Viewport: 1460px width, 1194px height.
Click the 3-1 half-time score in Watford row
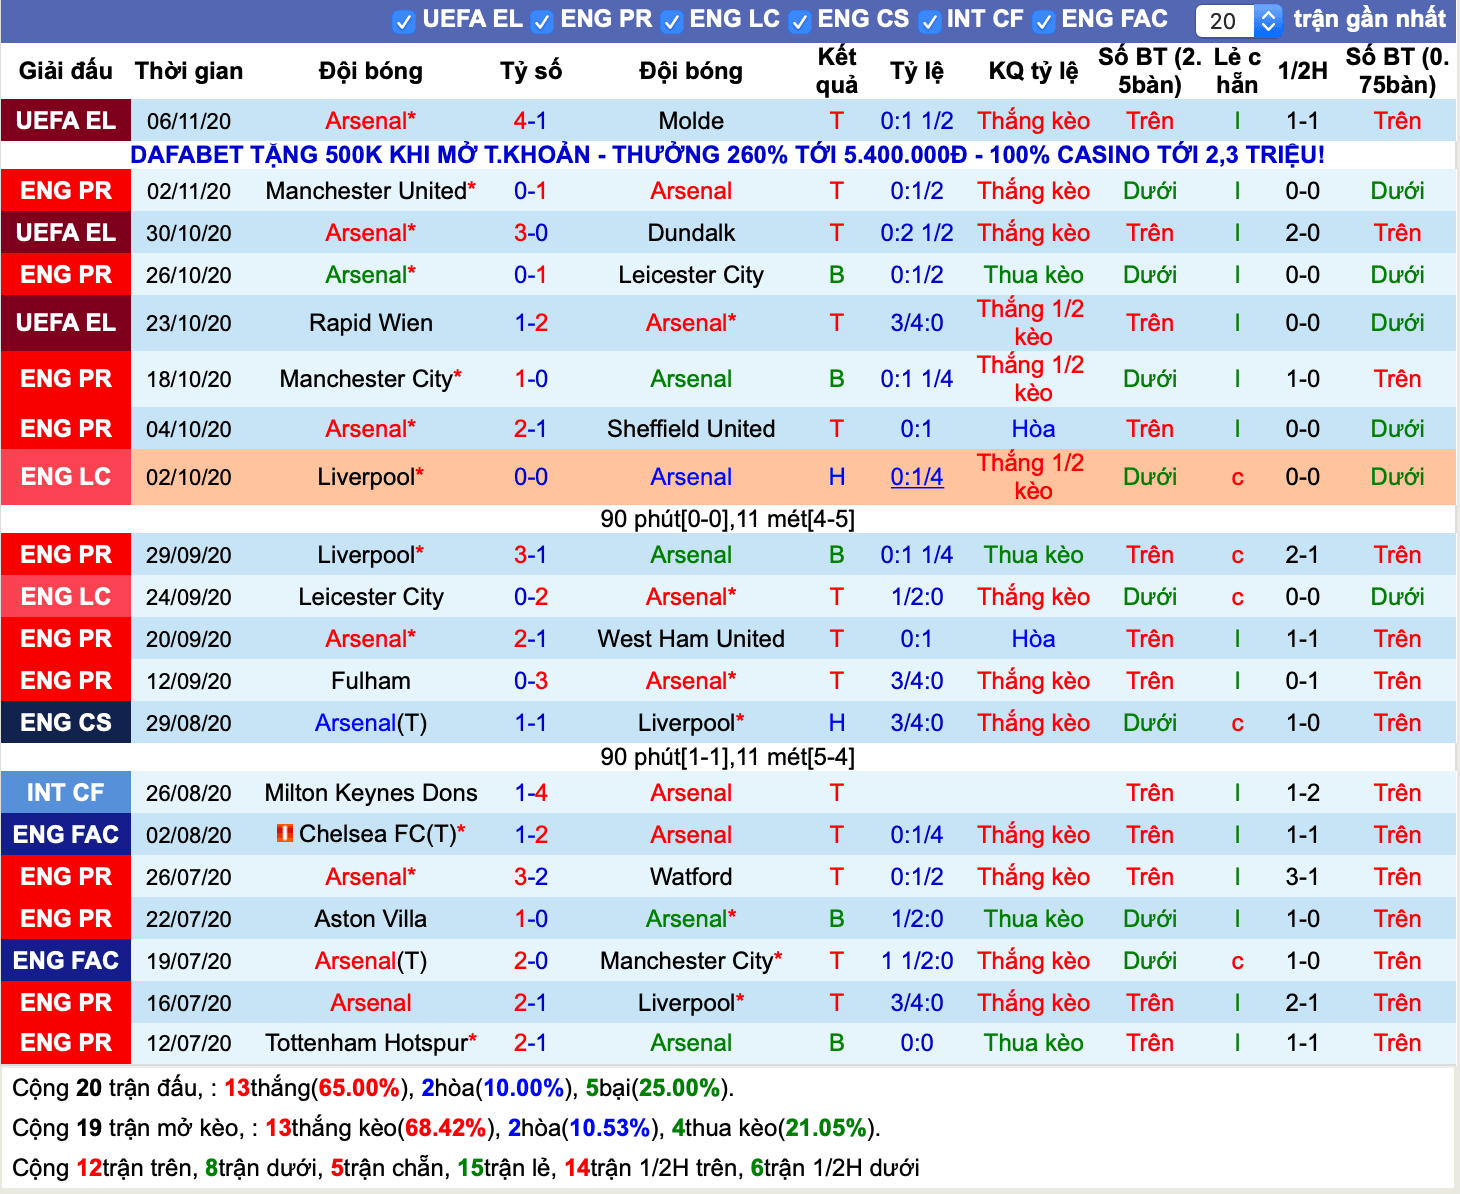1303,877
